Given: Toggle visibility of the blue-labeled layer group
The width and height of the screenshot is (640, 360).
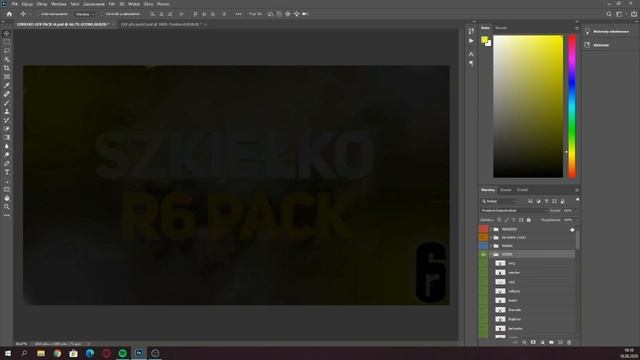Looking at the screenshot, I should coord(484,246).
